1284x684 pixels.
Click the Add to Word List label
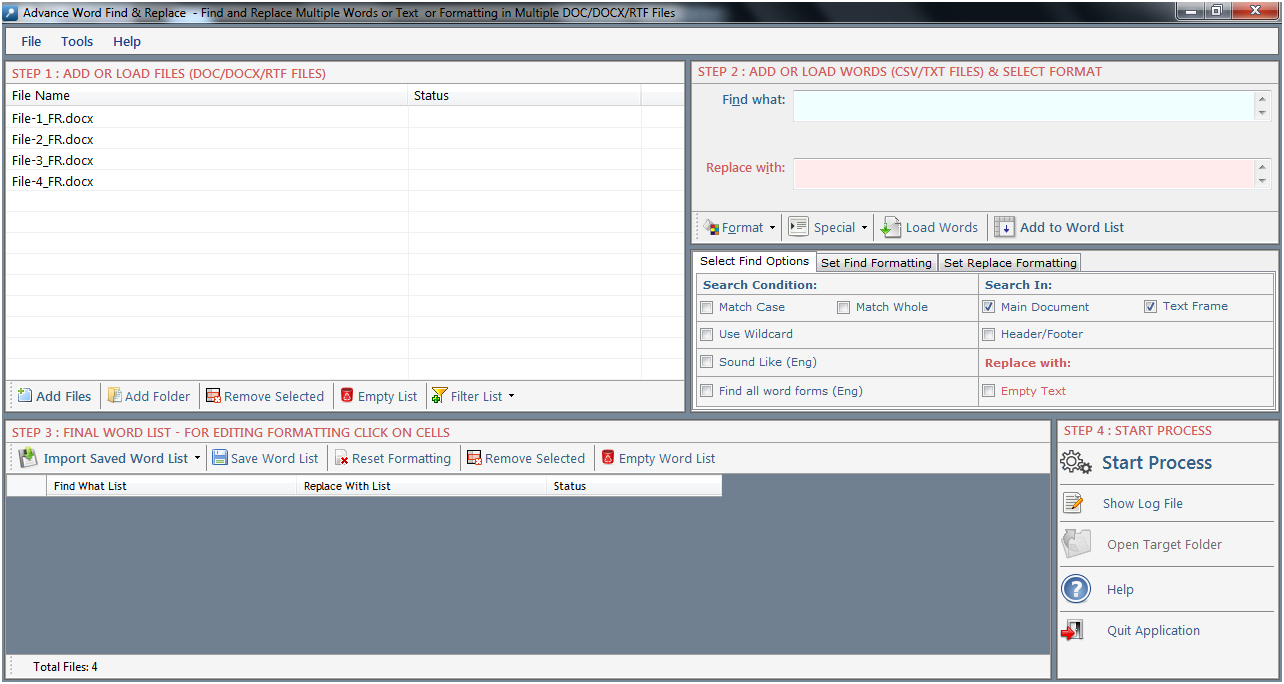1072,228
